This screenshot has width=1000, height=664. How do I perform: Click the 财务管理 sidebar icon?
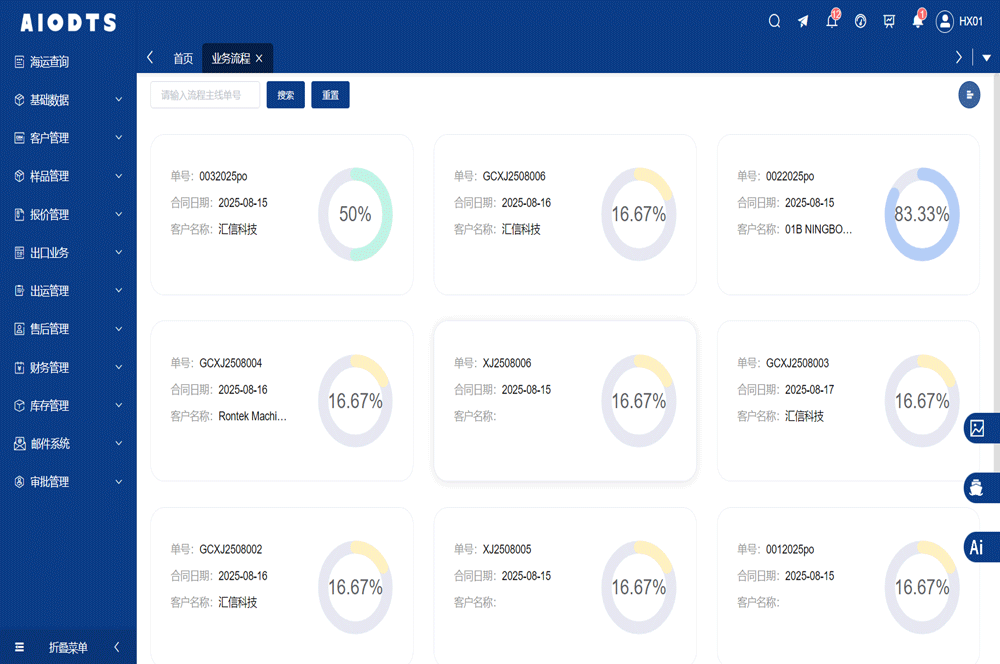coord(19,367)
